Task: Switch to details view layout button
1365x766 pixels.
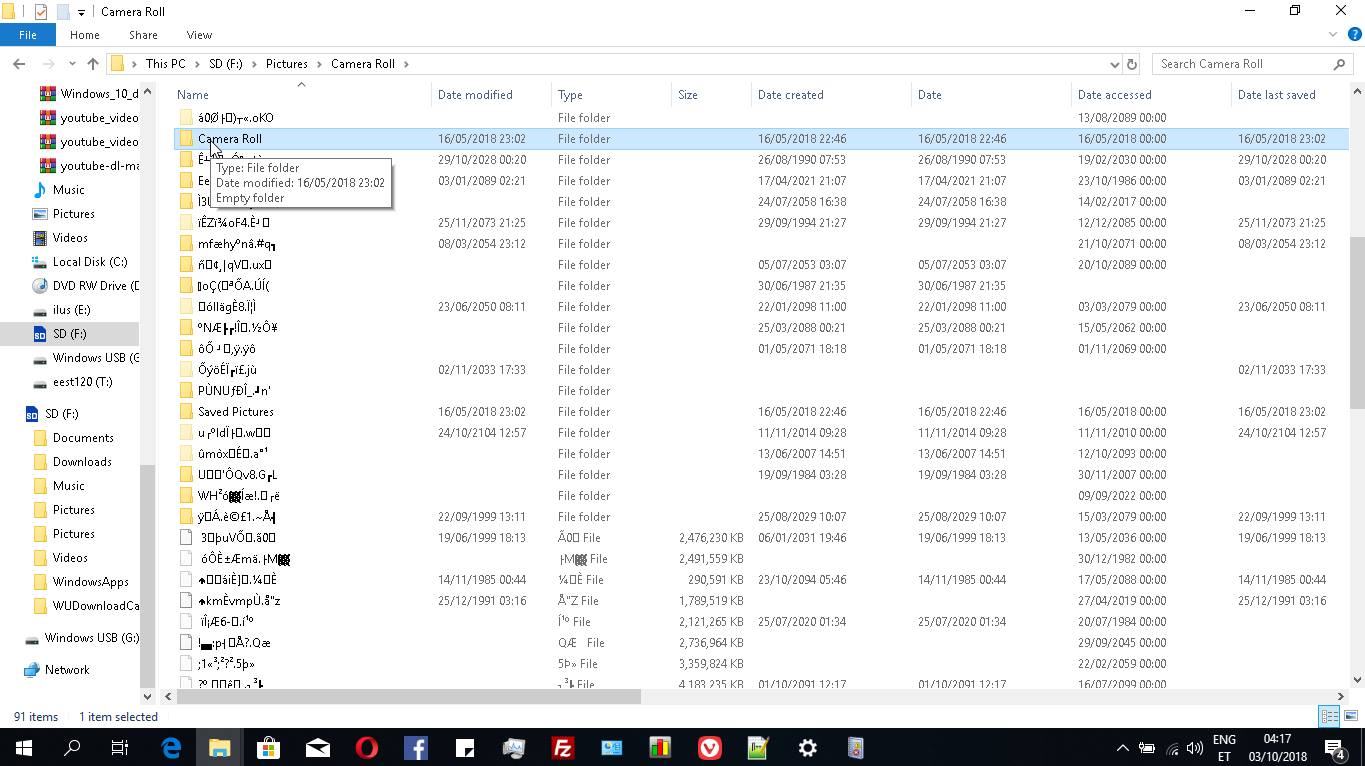Action: point(1329,716)
